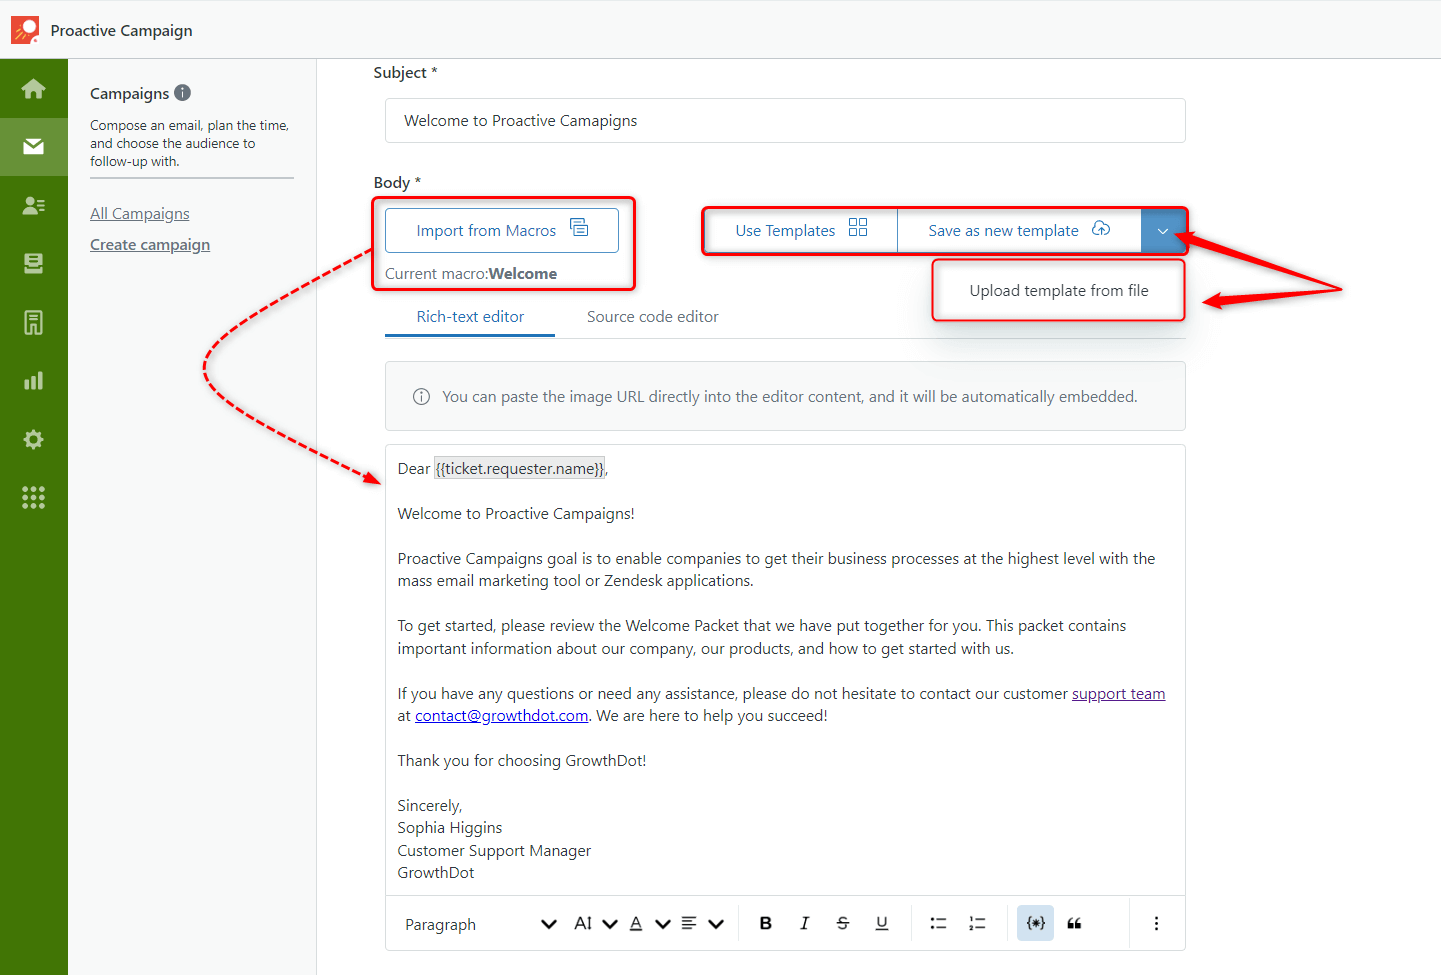Click the 'Welcome to Proactive Campaigns!' line
The width and height of the screenshot is (1441, 975).
coord(516,514)
